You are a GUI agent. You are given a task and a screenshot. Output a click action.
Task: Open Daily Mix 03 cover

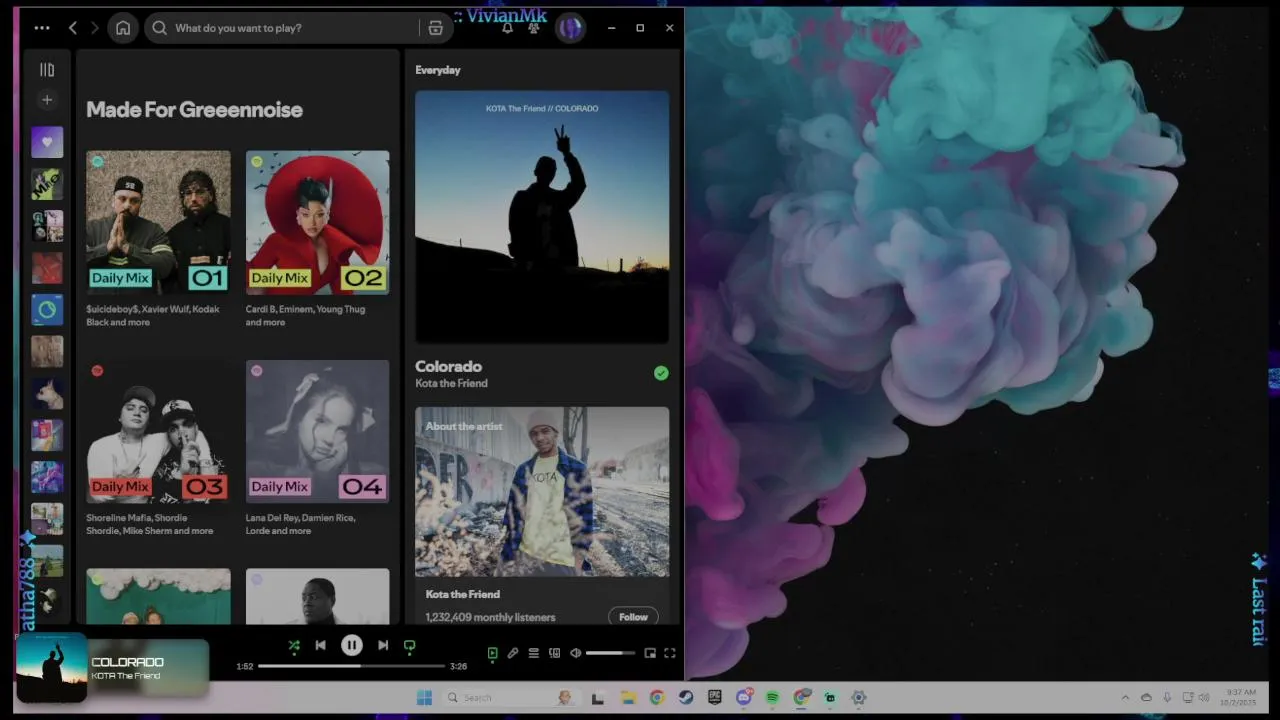(x=158, y=431)
